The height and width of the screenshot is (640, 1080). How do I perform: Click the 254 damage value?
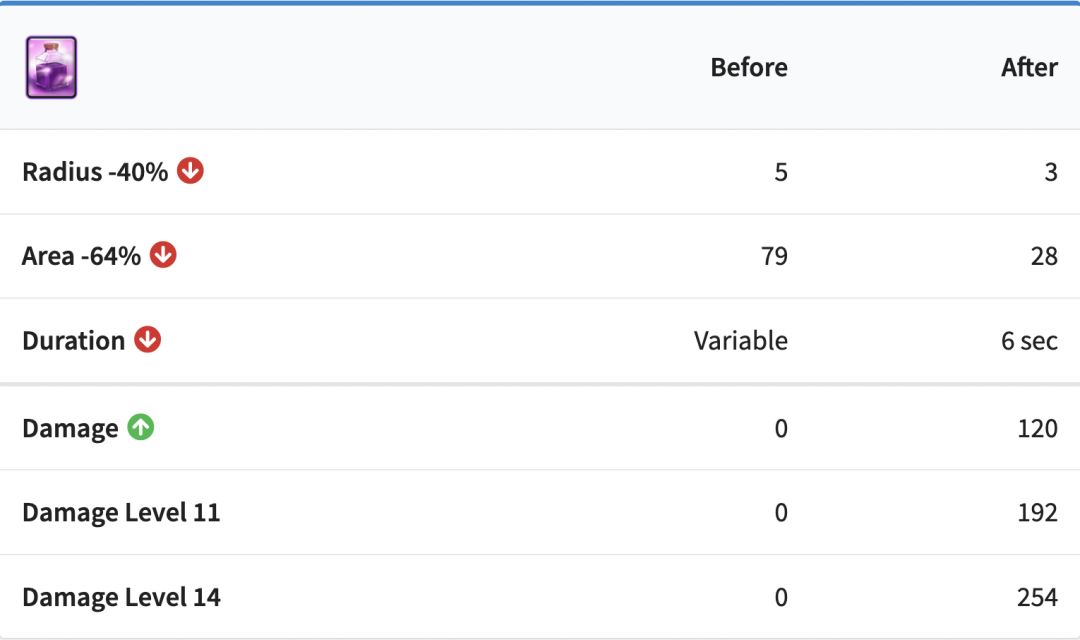coord(1037,598)
